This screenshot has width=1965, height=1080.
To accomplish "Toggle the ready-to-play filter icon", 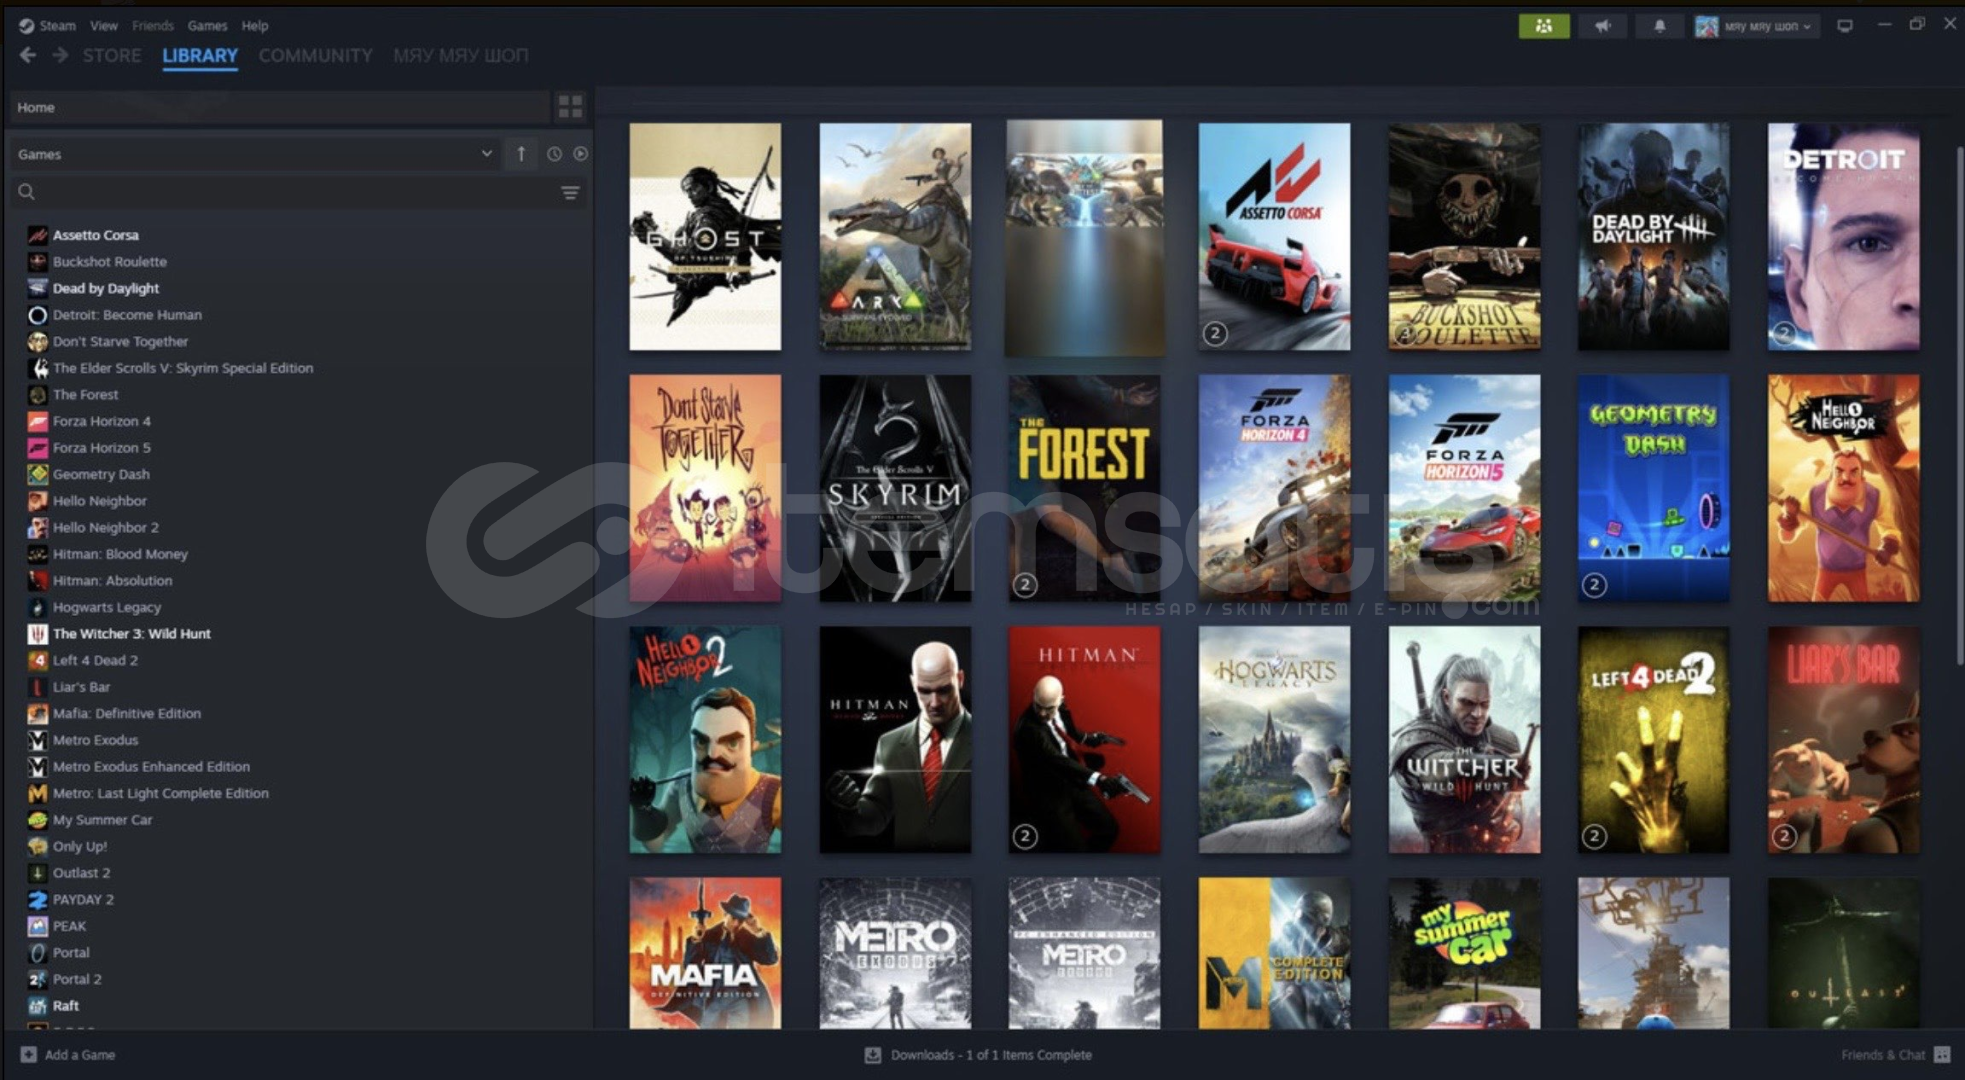I will click(x=580, y=154).
